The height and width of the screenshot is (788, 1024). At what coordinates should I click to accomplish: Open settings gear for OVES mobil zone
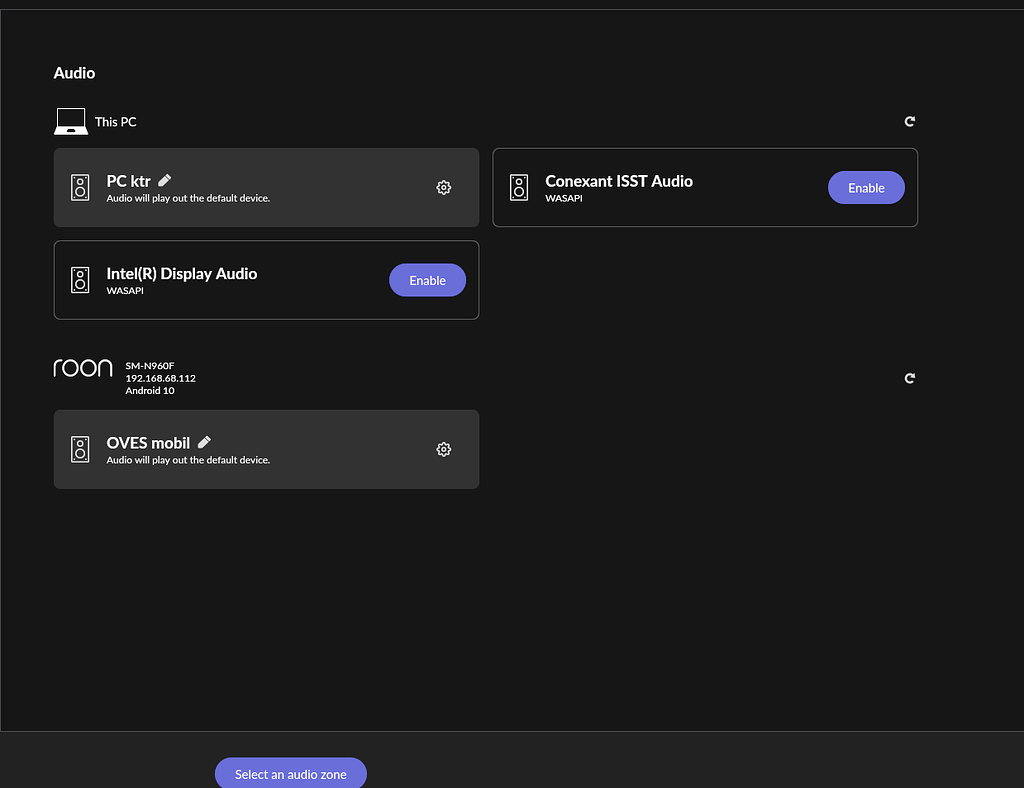(x=443, y=449)
